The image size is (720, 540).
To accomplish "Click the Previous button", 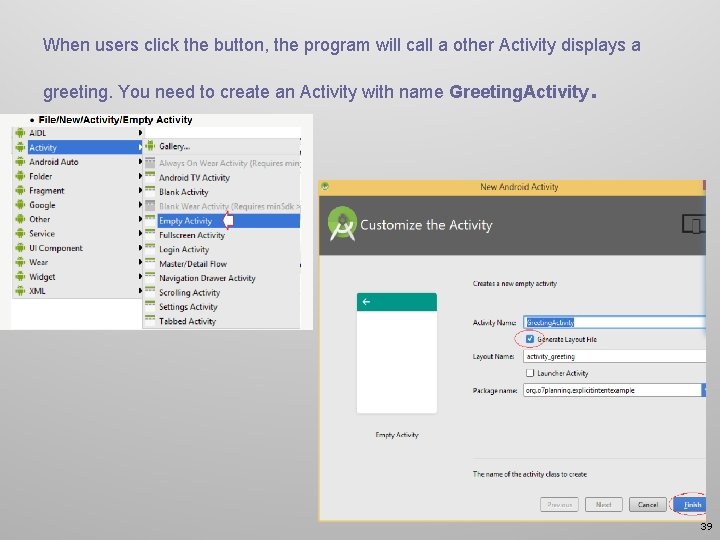I will (559, 505).
